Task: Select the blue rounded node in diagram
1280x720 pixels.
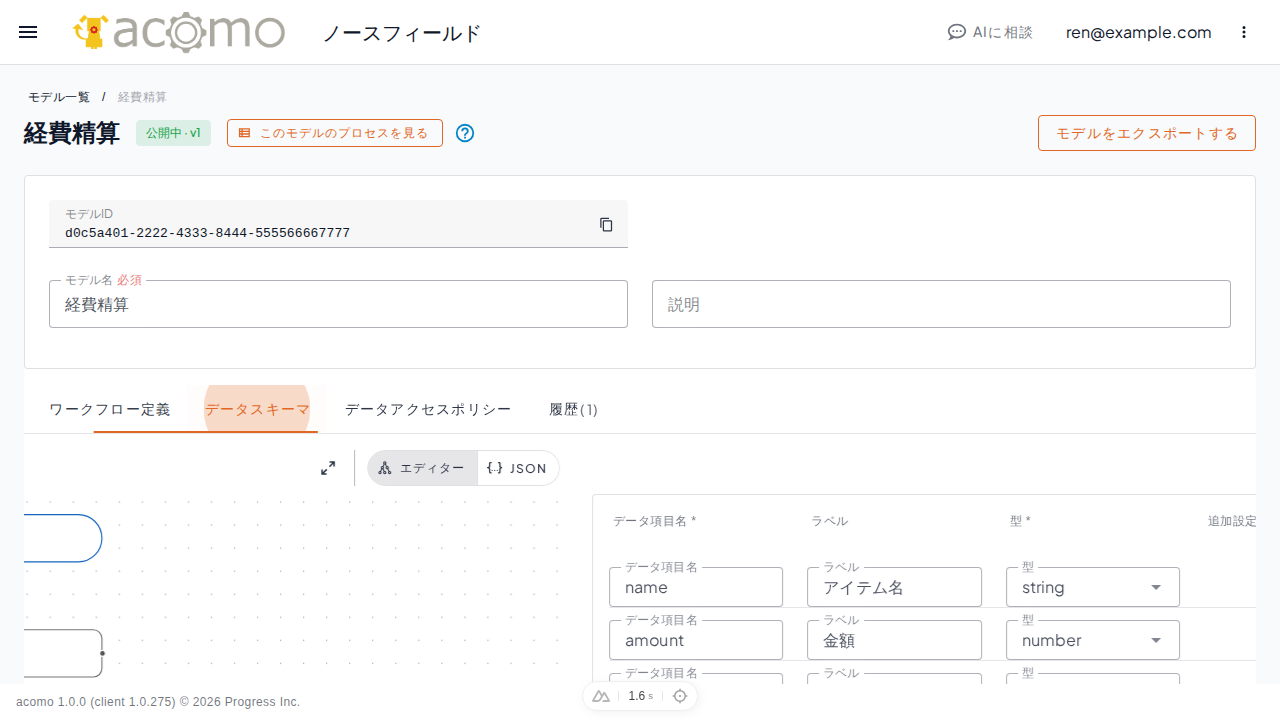Action: click(x=63, y=538)
